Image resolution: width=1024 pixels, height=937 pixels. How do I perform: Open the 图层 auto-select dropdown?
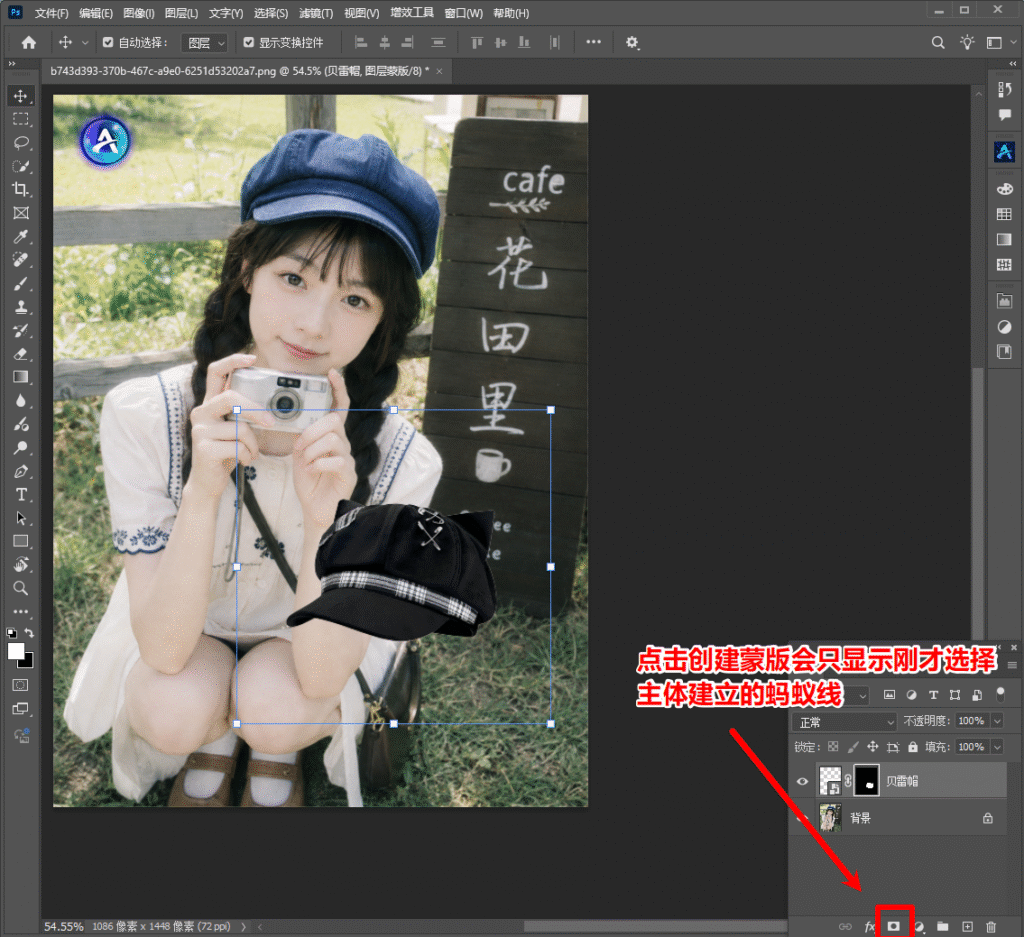point(204,43)
